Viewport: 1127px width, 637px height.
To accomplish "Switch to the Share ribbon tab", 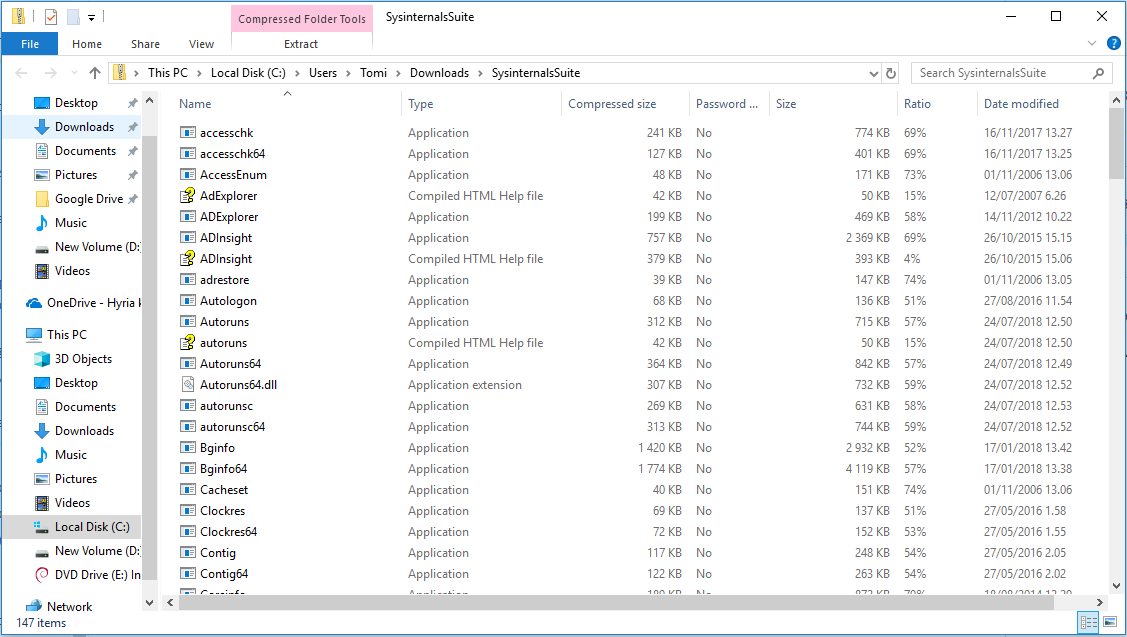I will 145,44.
